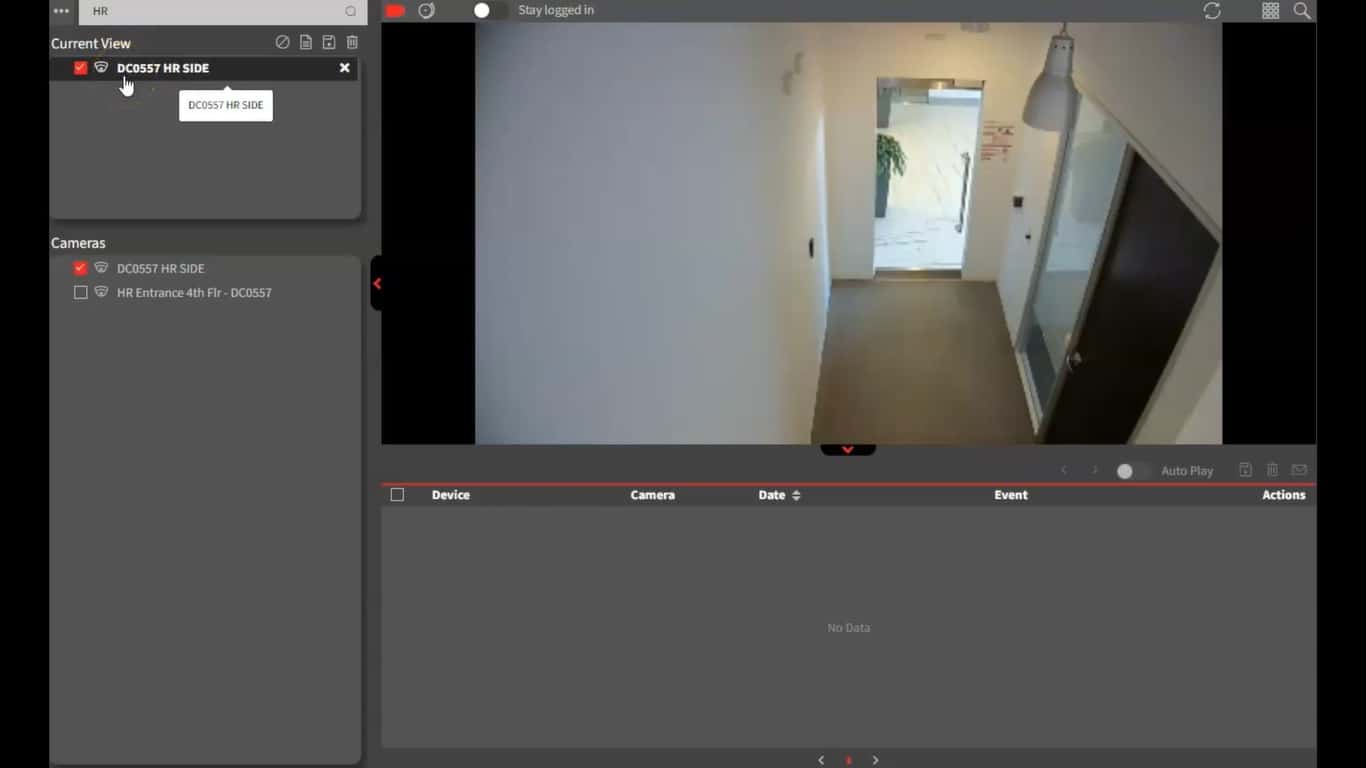Click the magnifier icon at top right
The width and height of the screenshot is (1366, 768).
coord(1301,11)
